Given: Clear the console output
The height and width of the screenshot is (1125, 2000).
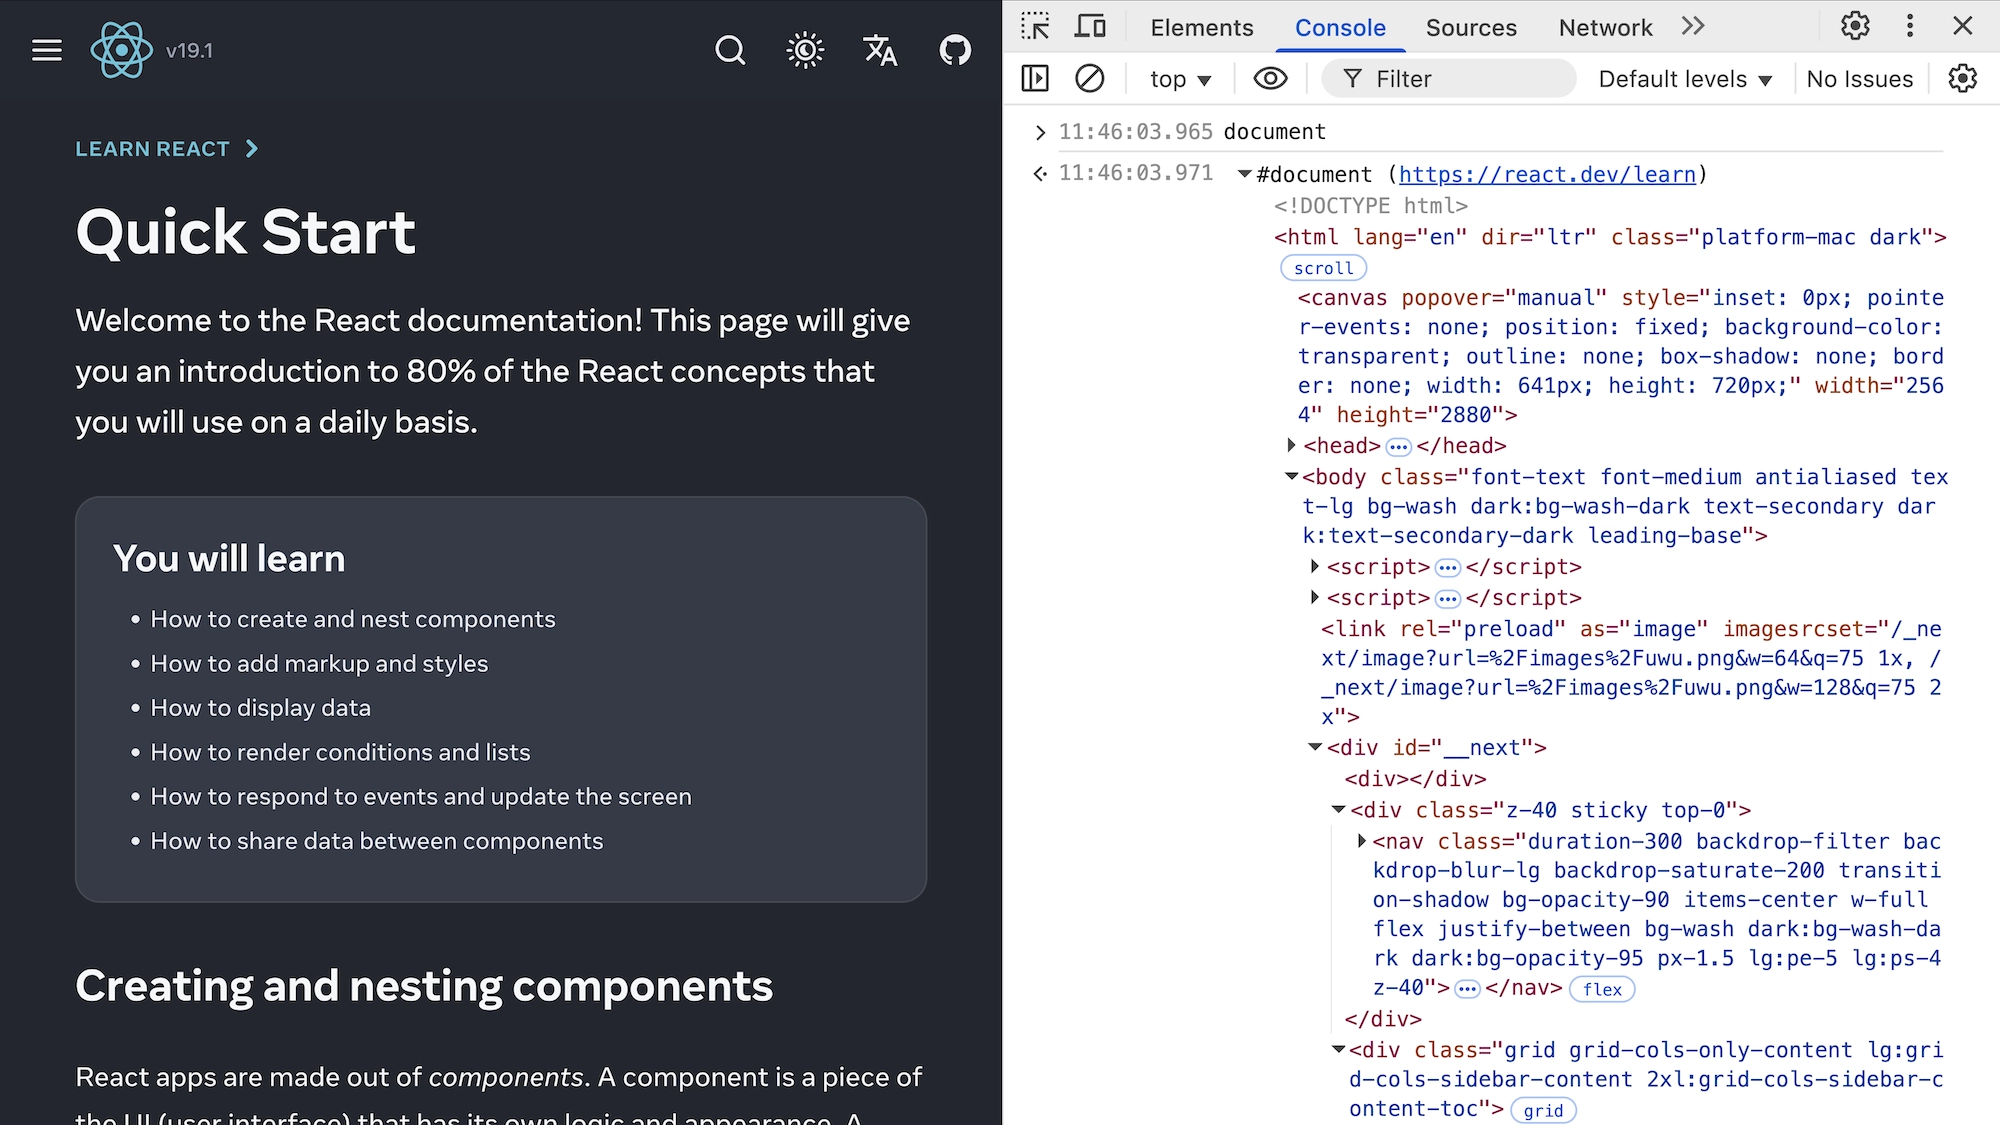Looking at the screenshot, I should click(x=1089, y=78).
